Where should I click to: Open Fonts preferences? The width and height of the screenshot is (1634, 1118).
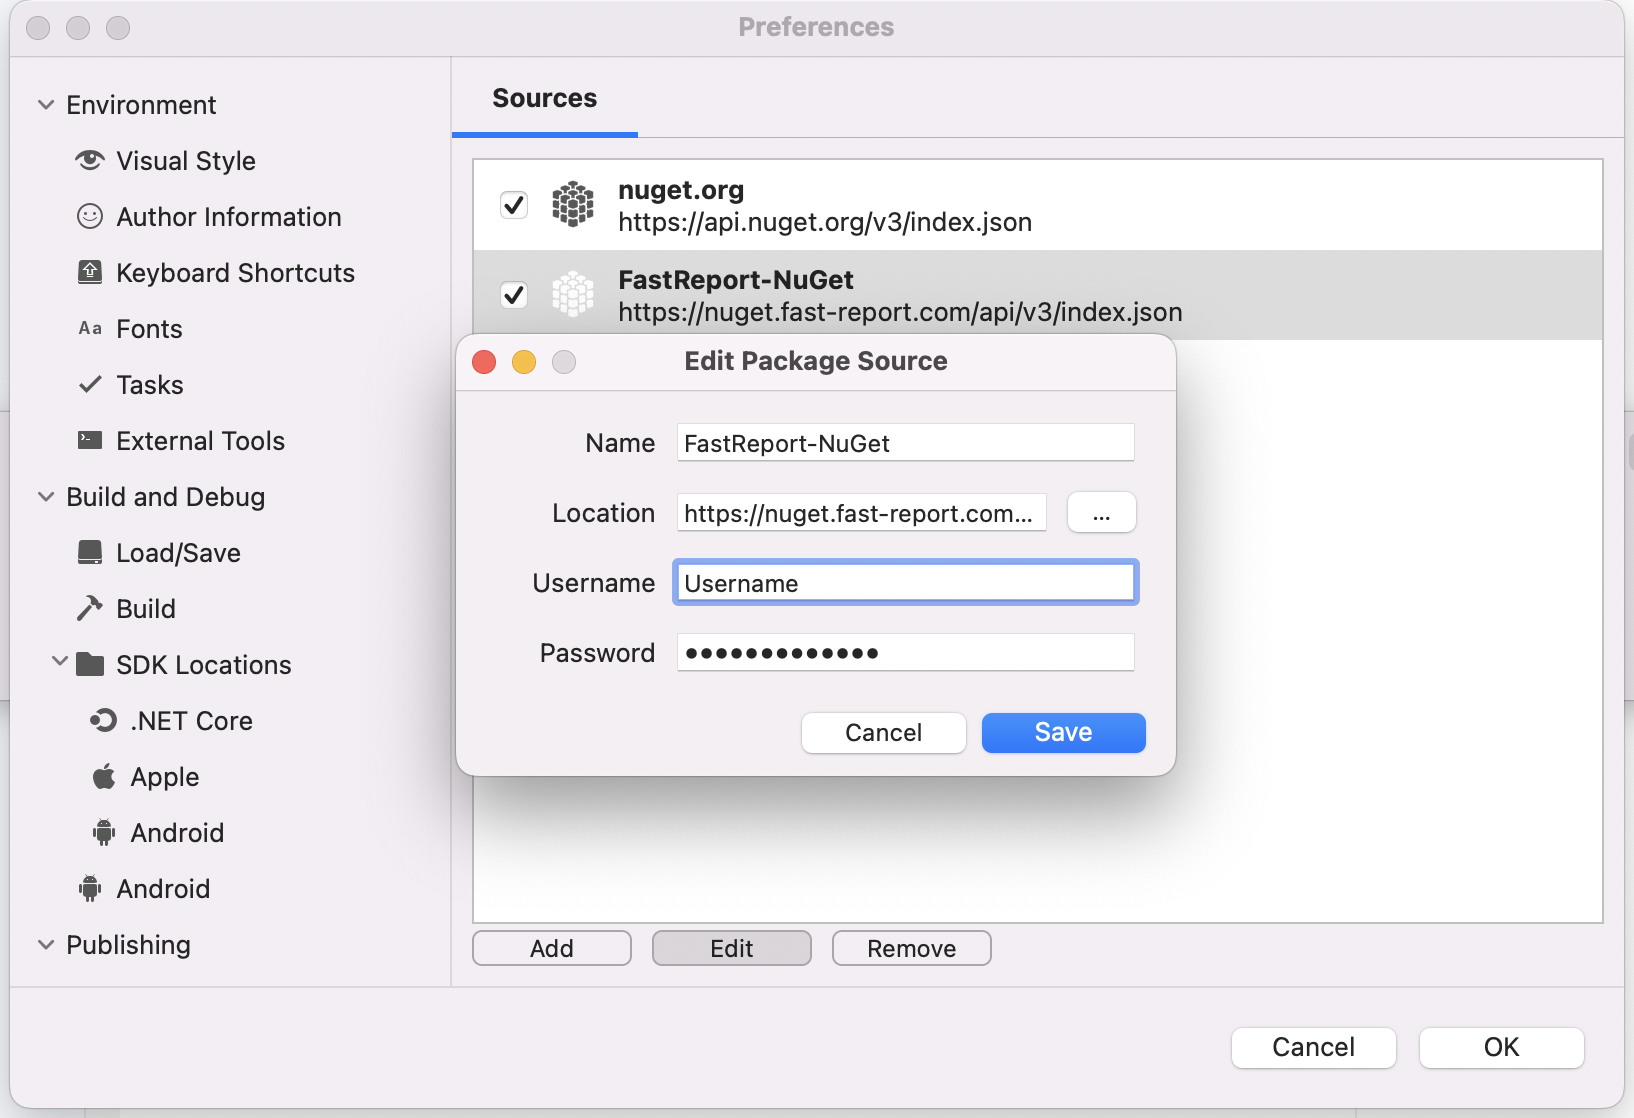click(150, 329)
